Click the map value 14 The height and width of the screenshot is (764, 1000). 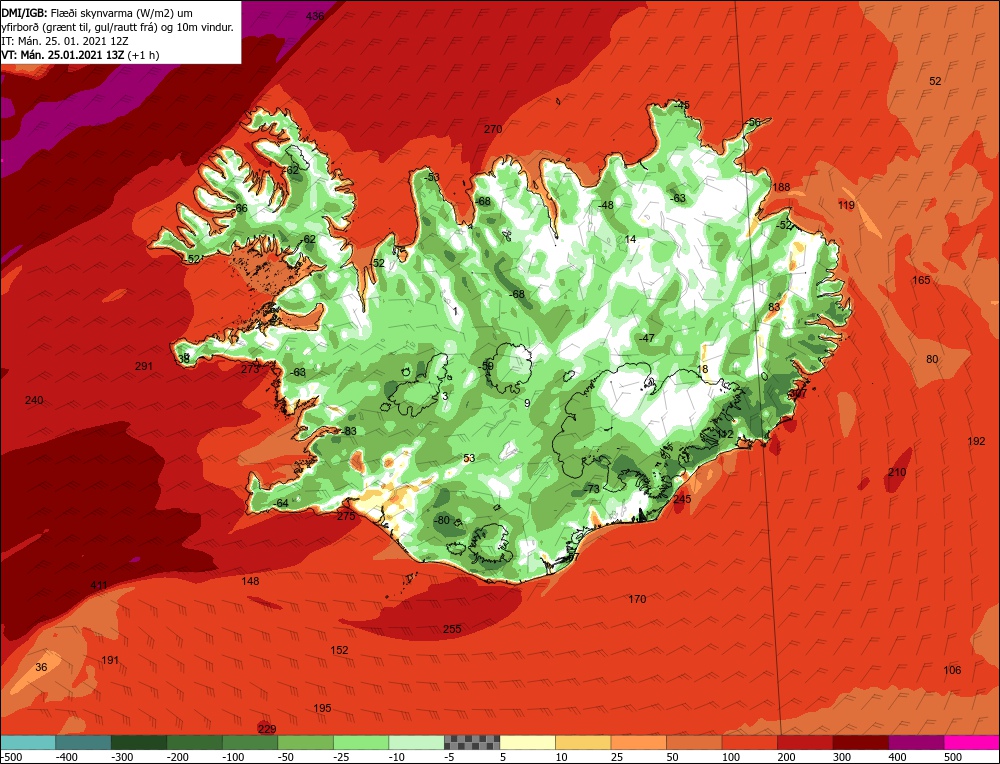[x=630, y=239]
